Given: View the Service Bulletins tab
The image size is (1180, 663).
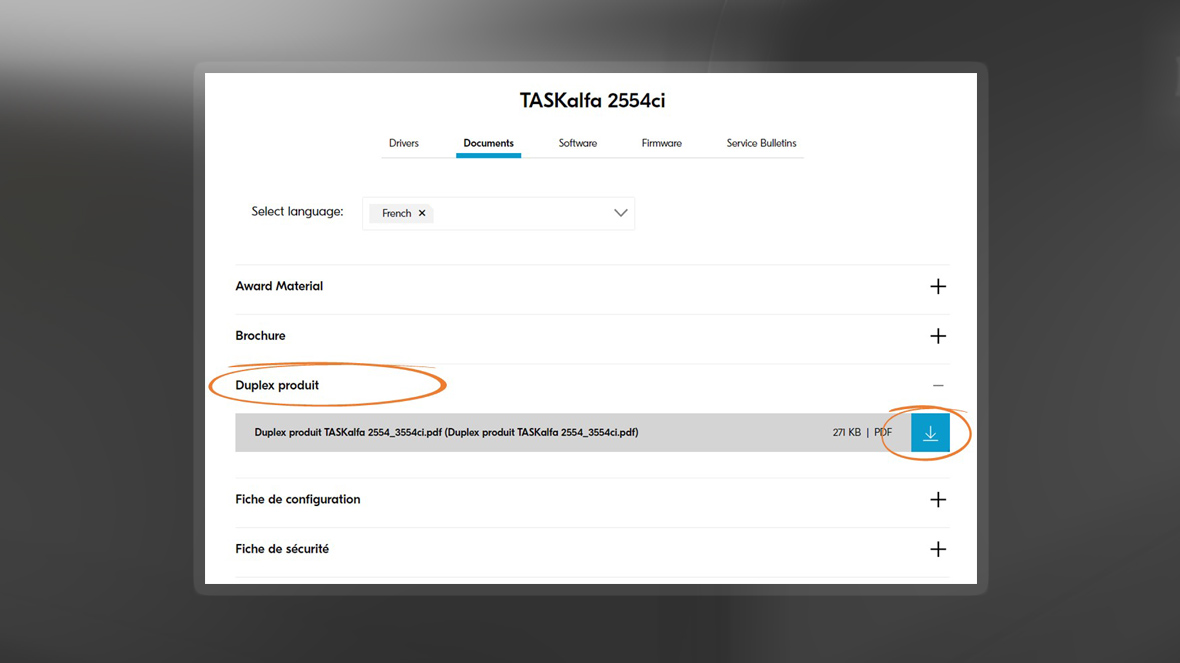Looking at the screenshot, I should coord(761,143).
